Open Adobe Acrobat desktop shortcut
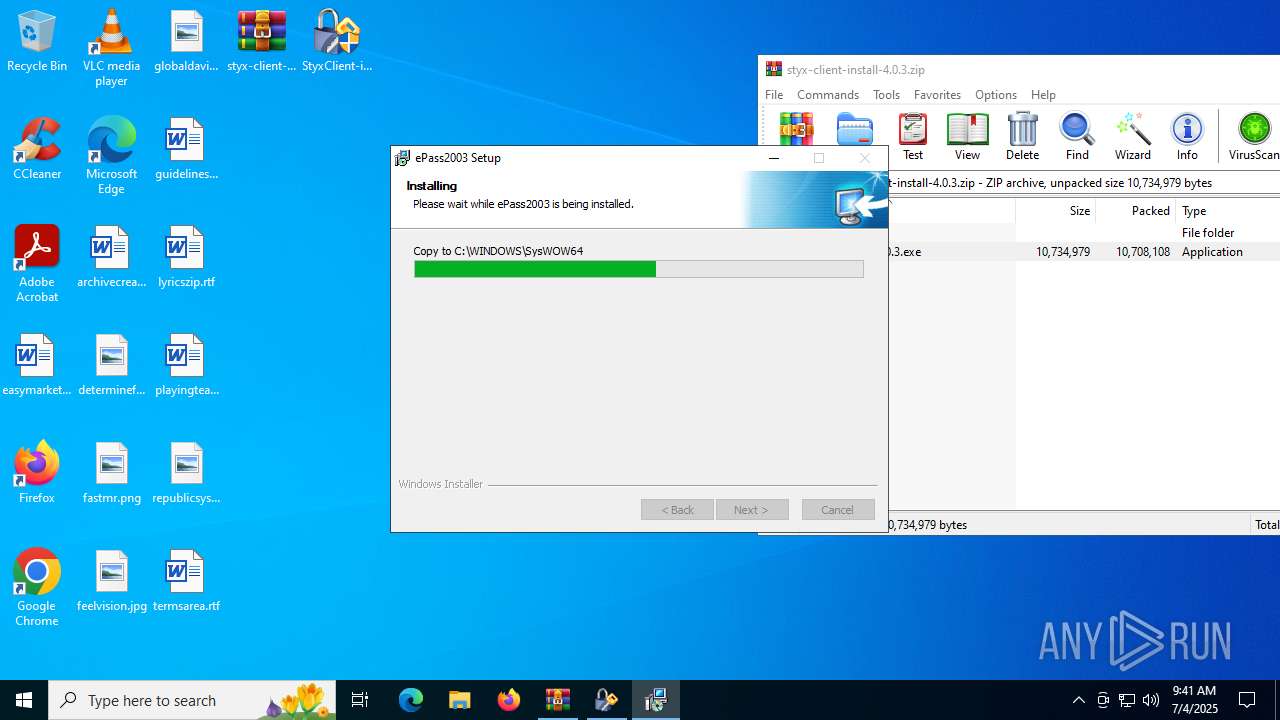Image resolution: width=1280 pixels, height=720 pixels. (x=37, y=264)
